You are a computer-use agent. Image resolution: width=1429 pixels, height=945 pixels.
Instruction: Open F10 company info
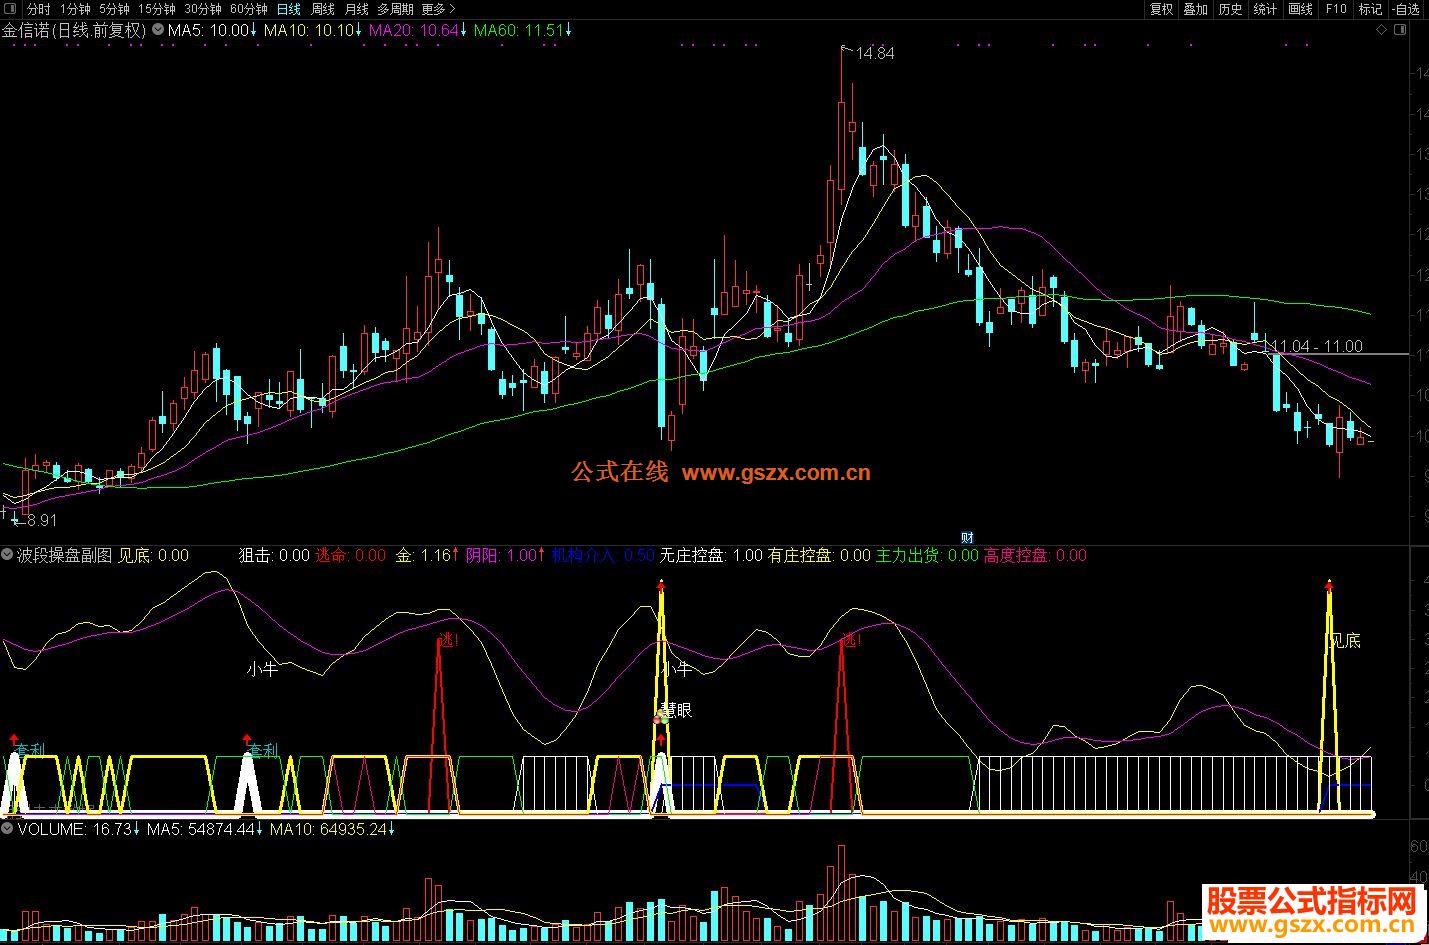[1336, 9]
